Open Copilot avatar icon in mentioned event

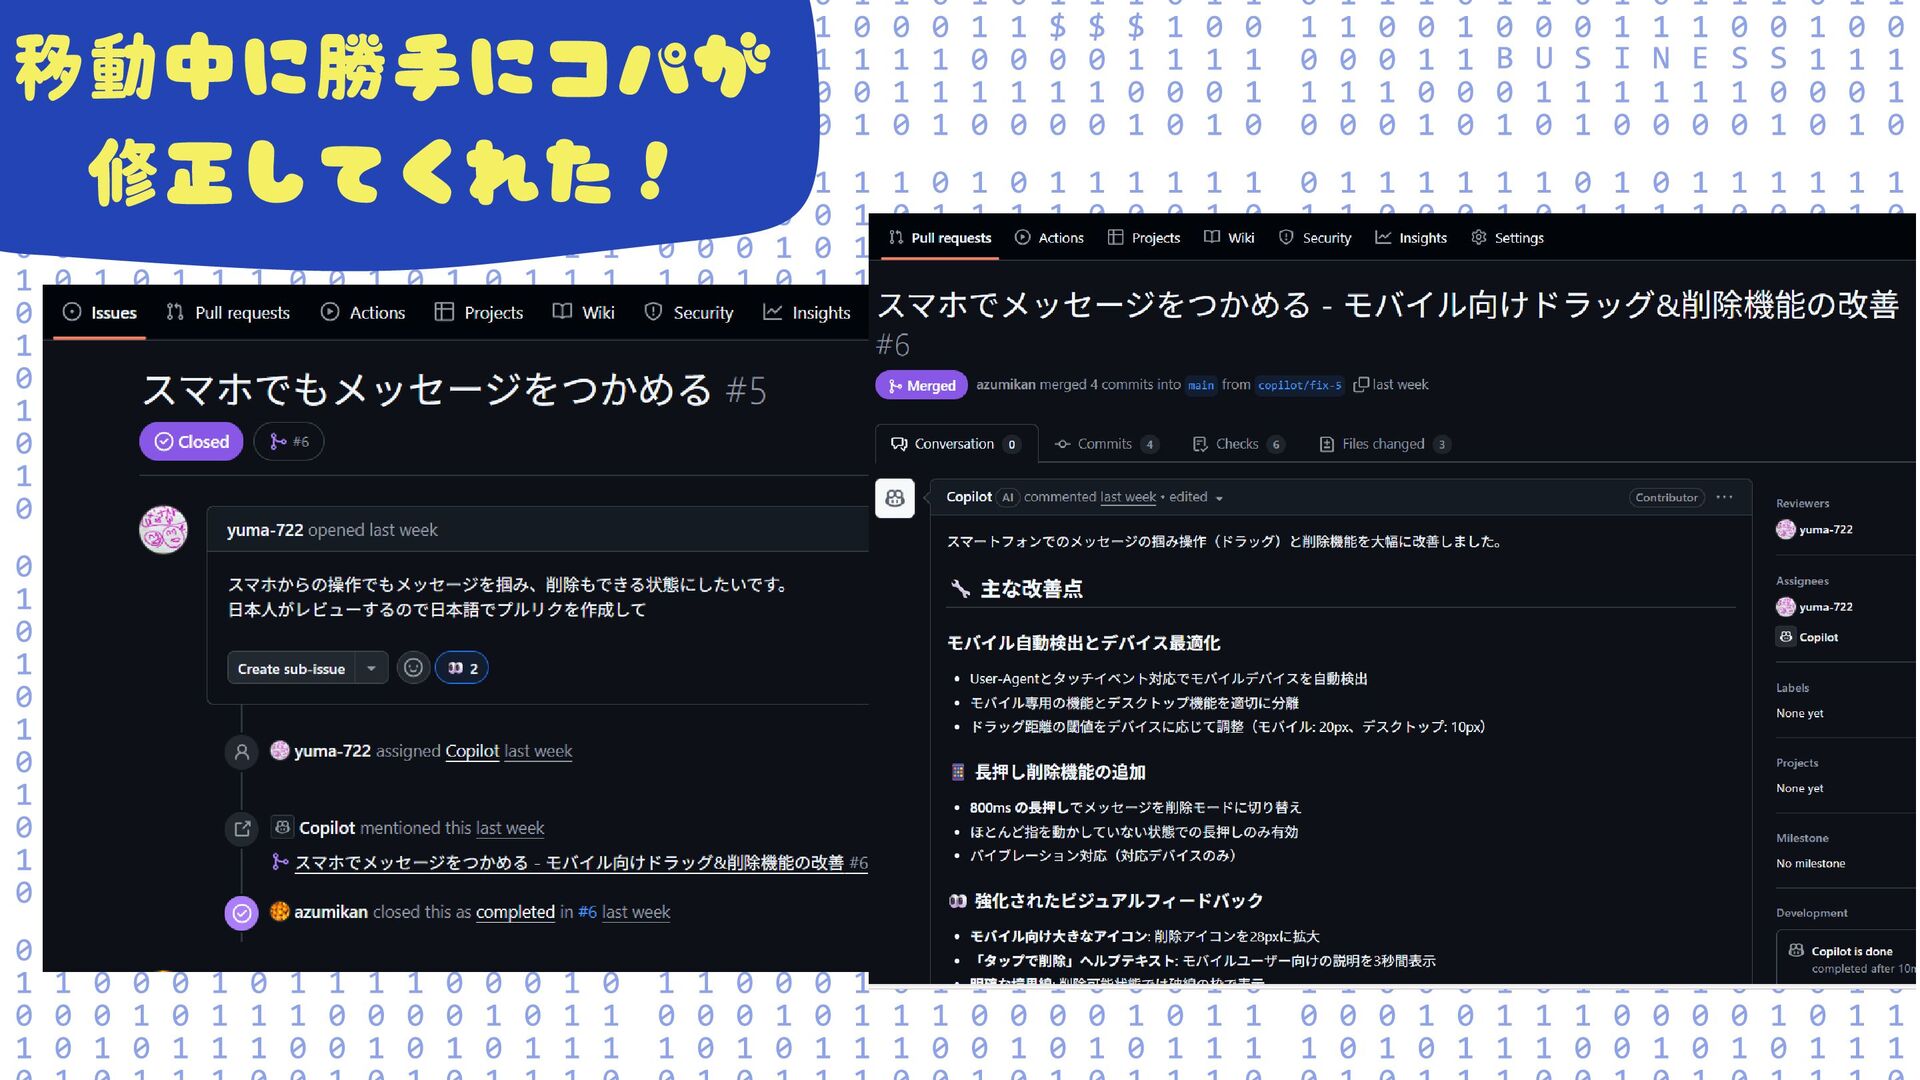[283, 827]
